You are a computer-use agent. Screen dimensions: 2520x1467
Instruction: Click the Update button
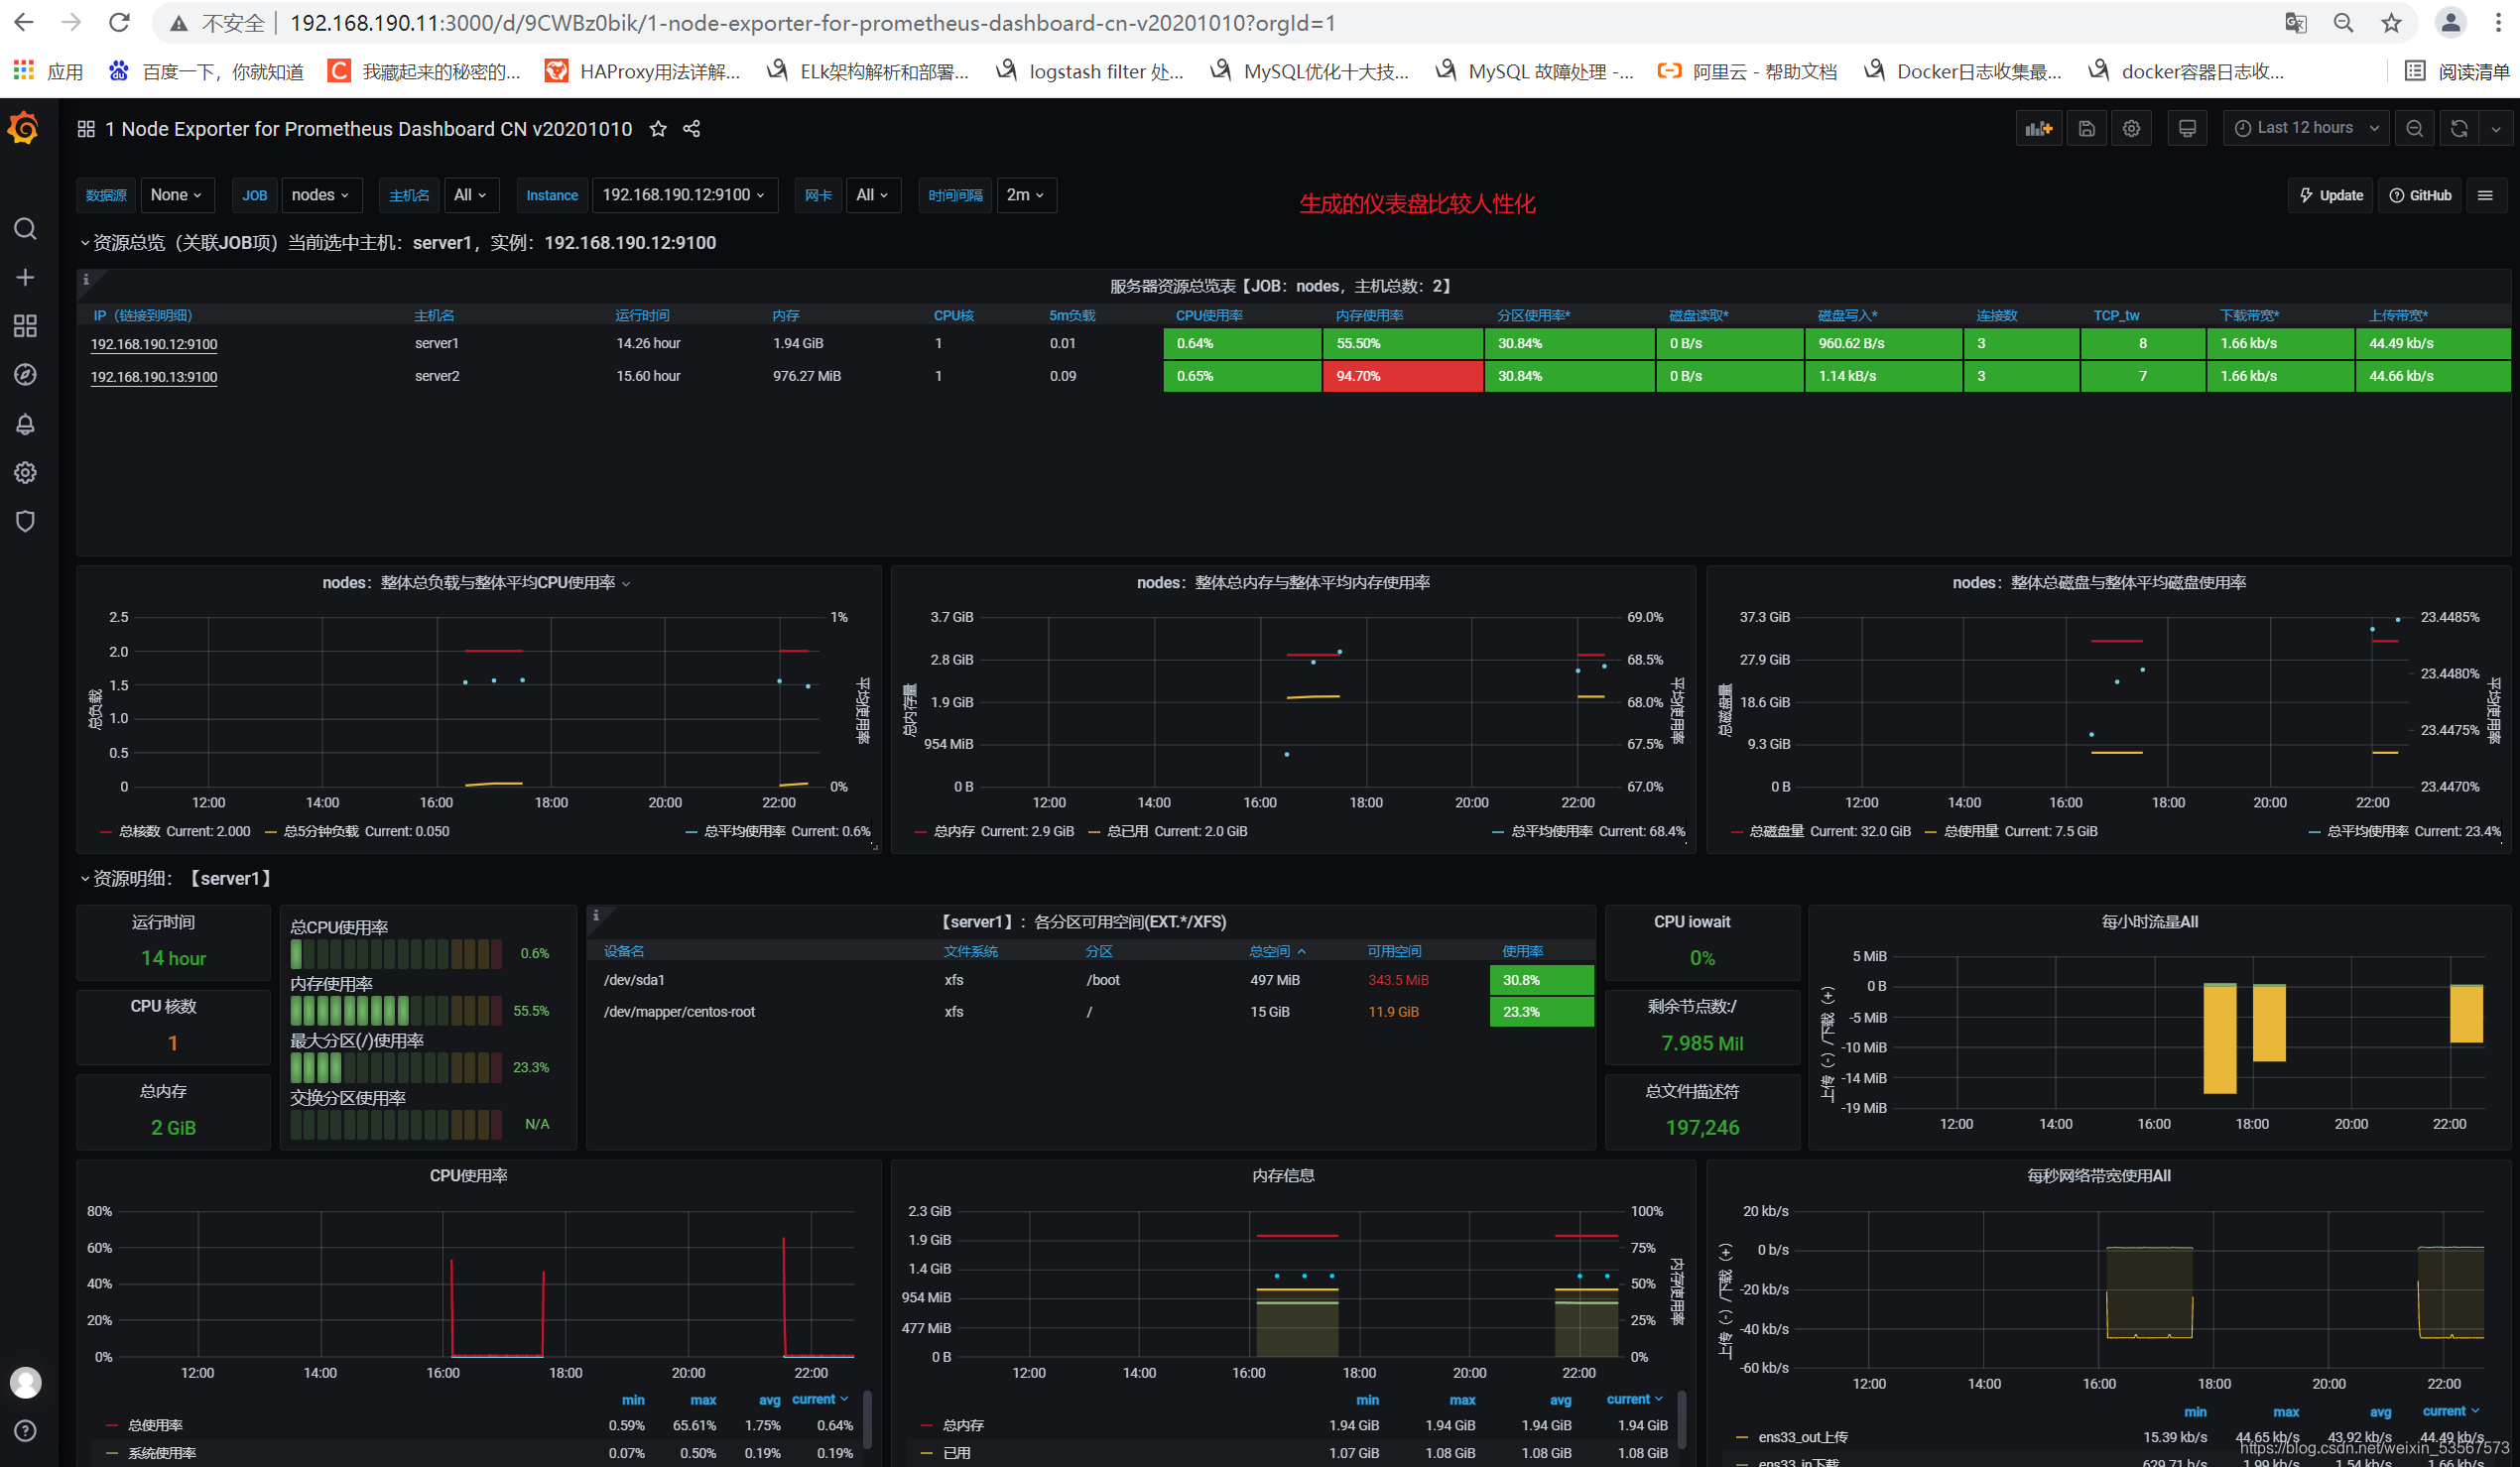coord(2330,195)
